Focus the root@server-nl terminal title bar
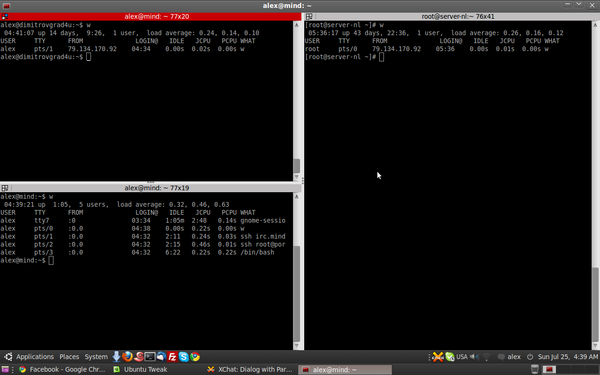The height and width of the screenshot is (375, 600). tap(452, 16)
